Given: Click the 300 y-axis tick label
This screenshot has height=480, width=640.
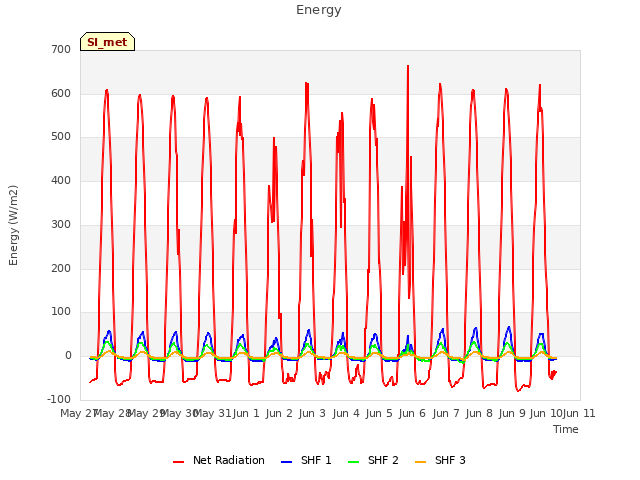Looking at the screenshot, I should (x=61, y=224).
